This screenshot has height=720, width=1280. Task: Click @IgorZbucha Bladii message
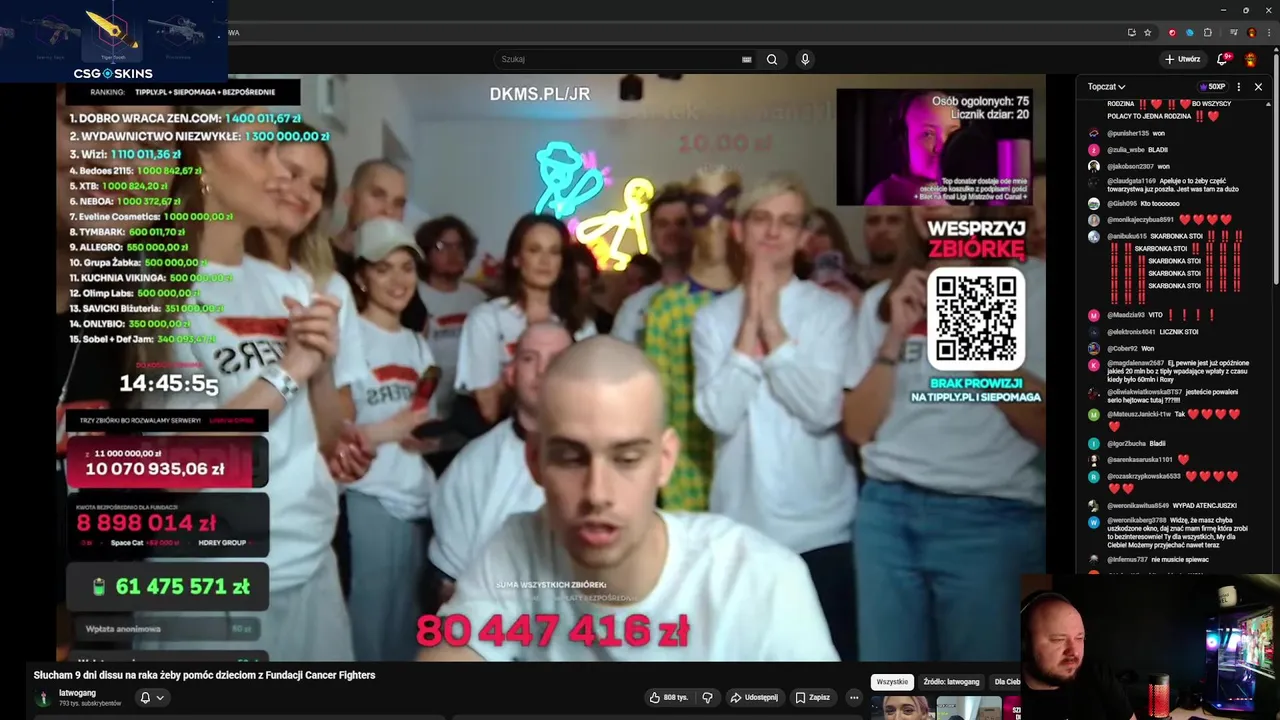(x=1136, y=443)
